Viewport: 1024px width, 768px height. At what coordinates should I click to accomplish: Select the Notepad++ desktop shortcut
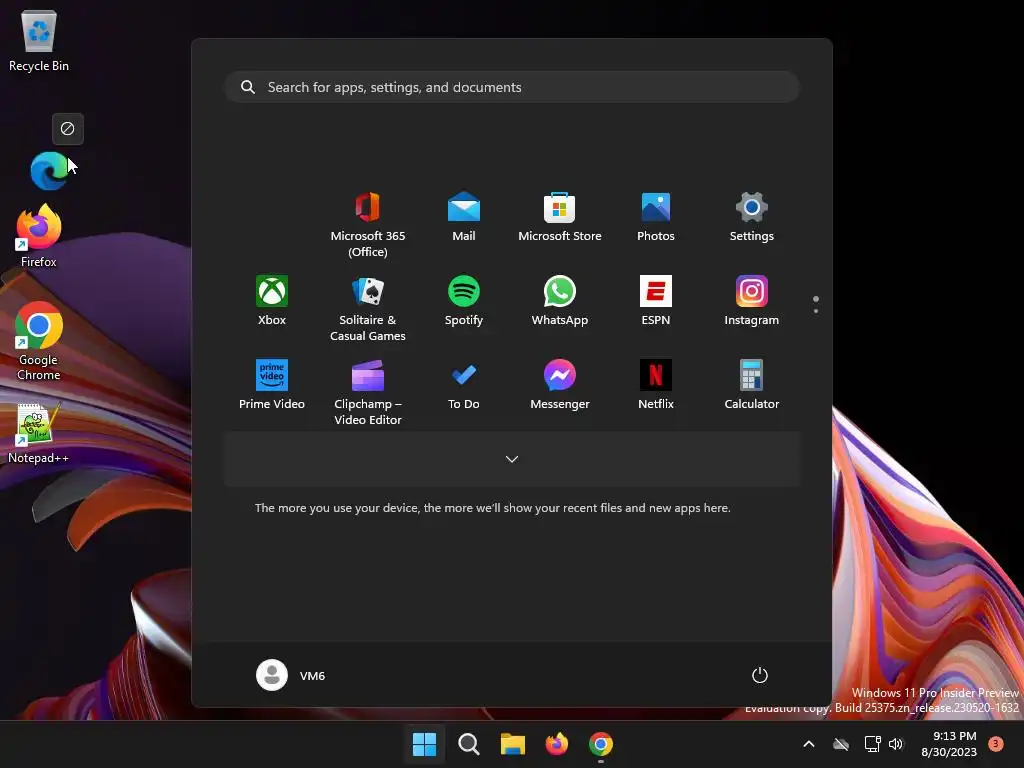click(x=38, y=433)
